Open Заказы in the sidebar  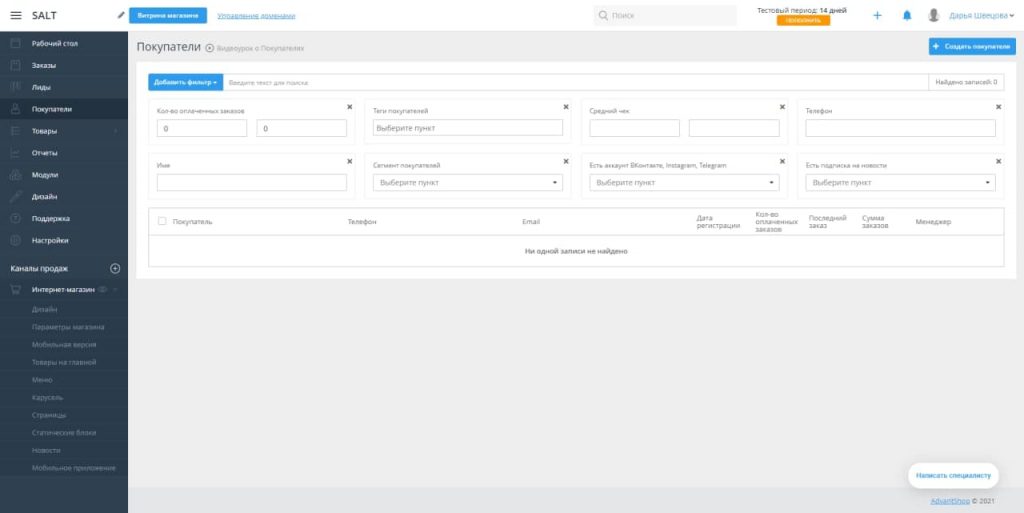[44, 65]
